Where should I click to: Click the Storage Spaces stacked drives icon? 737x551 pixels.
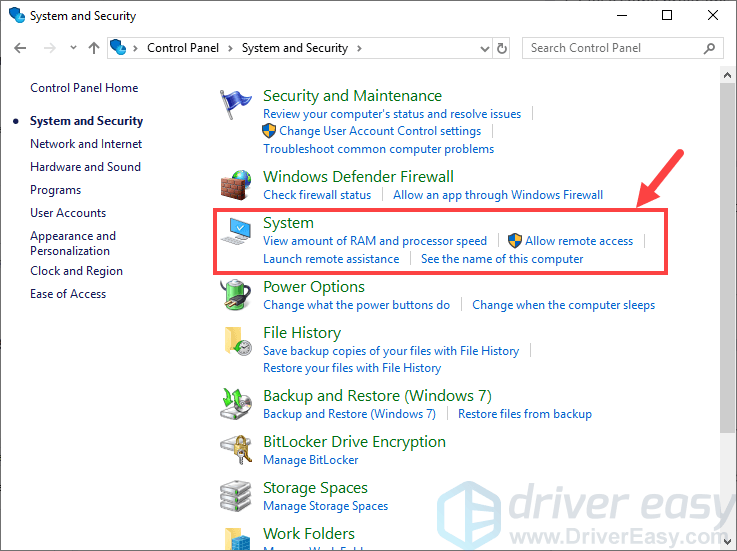pos(235,496)
